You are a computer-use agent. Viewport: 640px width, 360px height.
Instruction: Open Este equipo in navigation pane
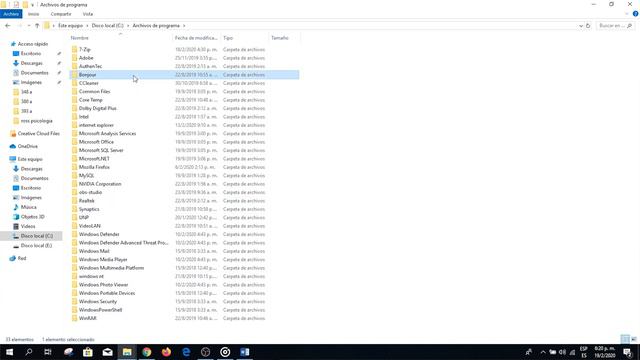(x=30, y=159)
